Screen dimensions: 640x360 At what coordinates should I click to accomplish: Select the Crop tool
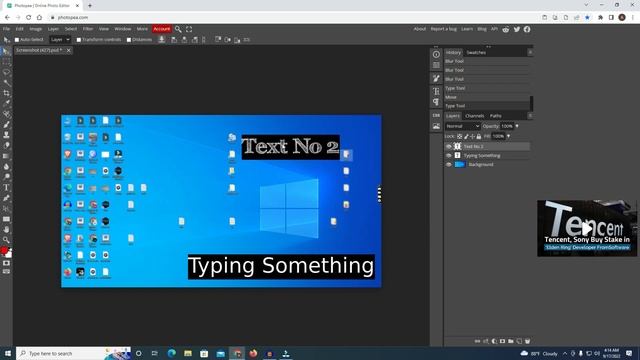6,93
